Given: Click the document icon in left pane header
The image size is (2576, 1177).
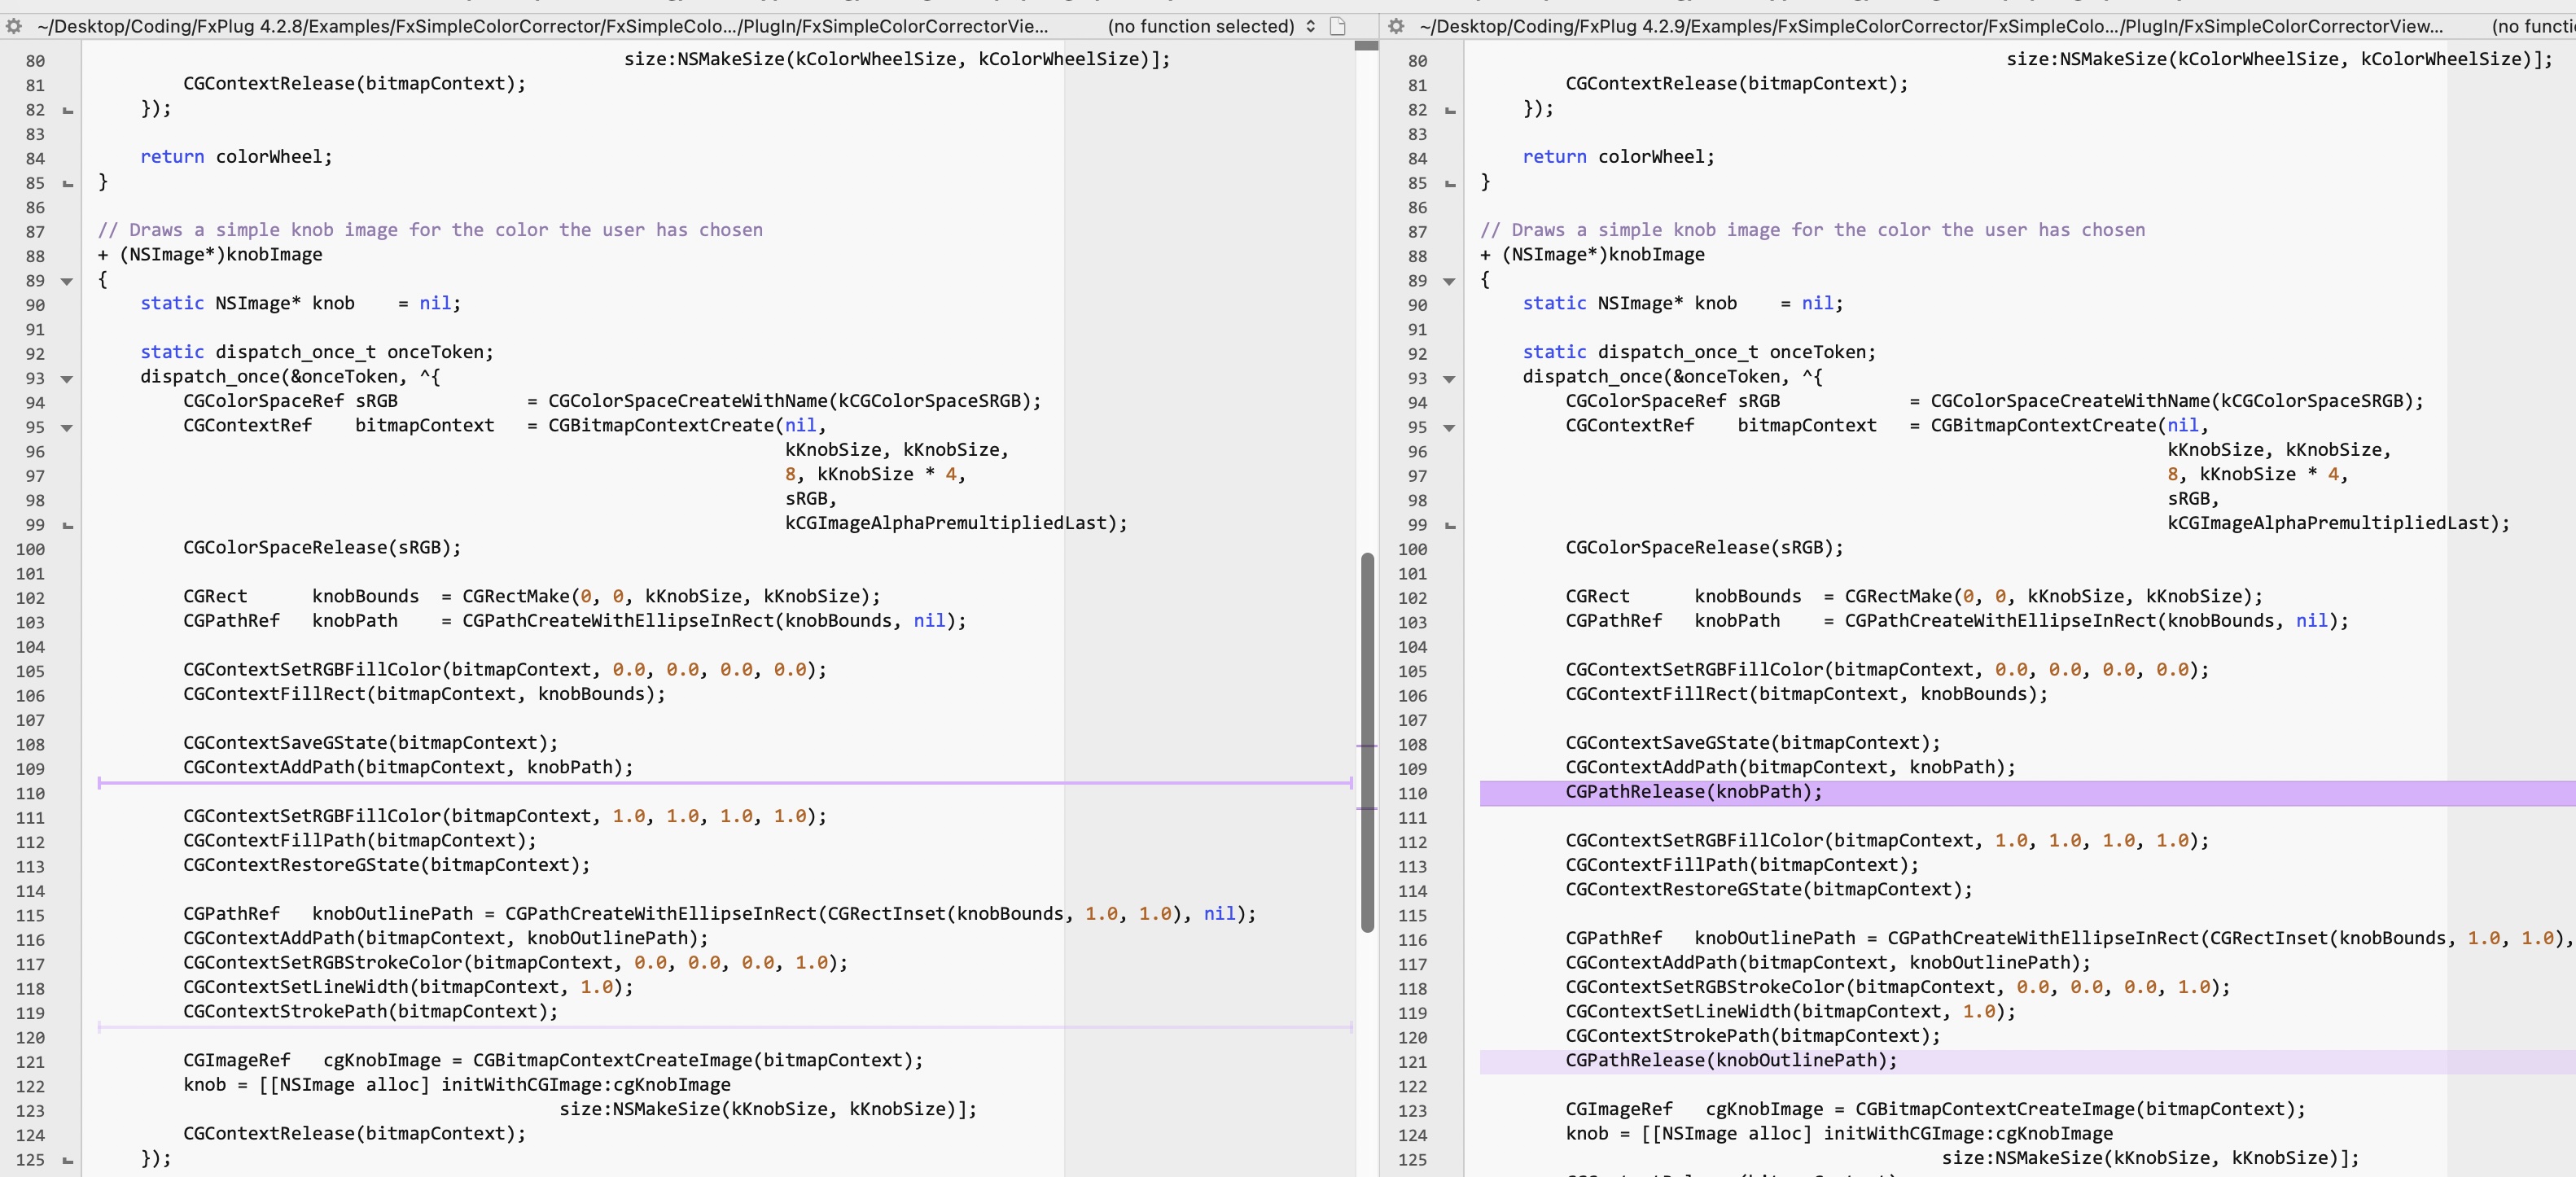Looking at the screenshot, I should coord(1338,27).
